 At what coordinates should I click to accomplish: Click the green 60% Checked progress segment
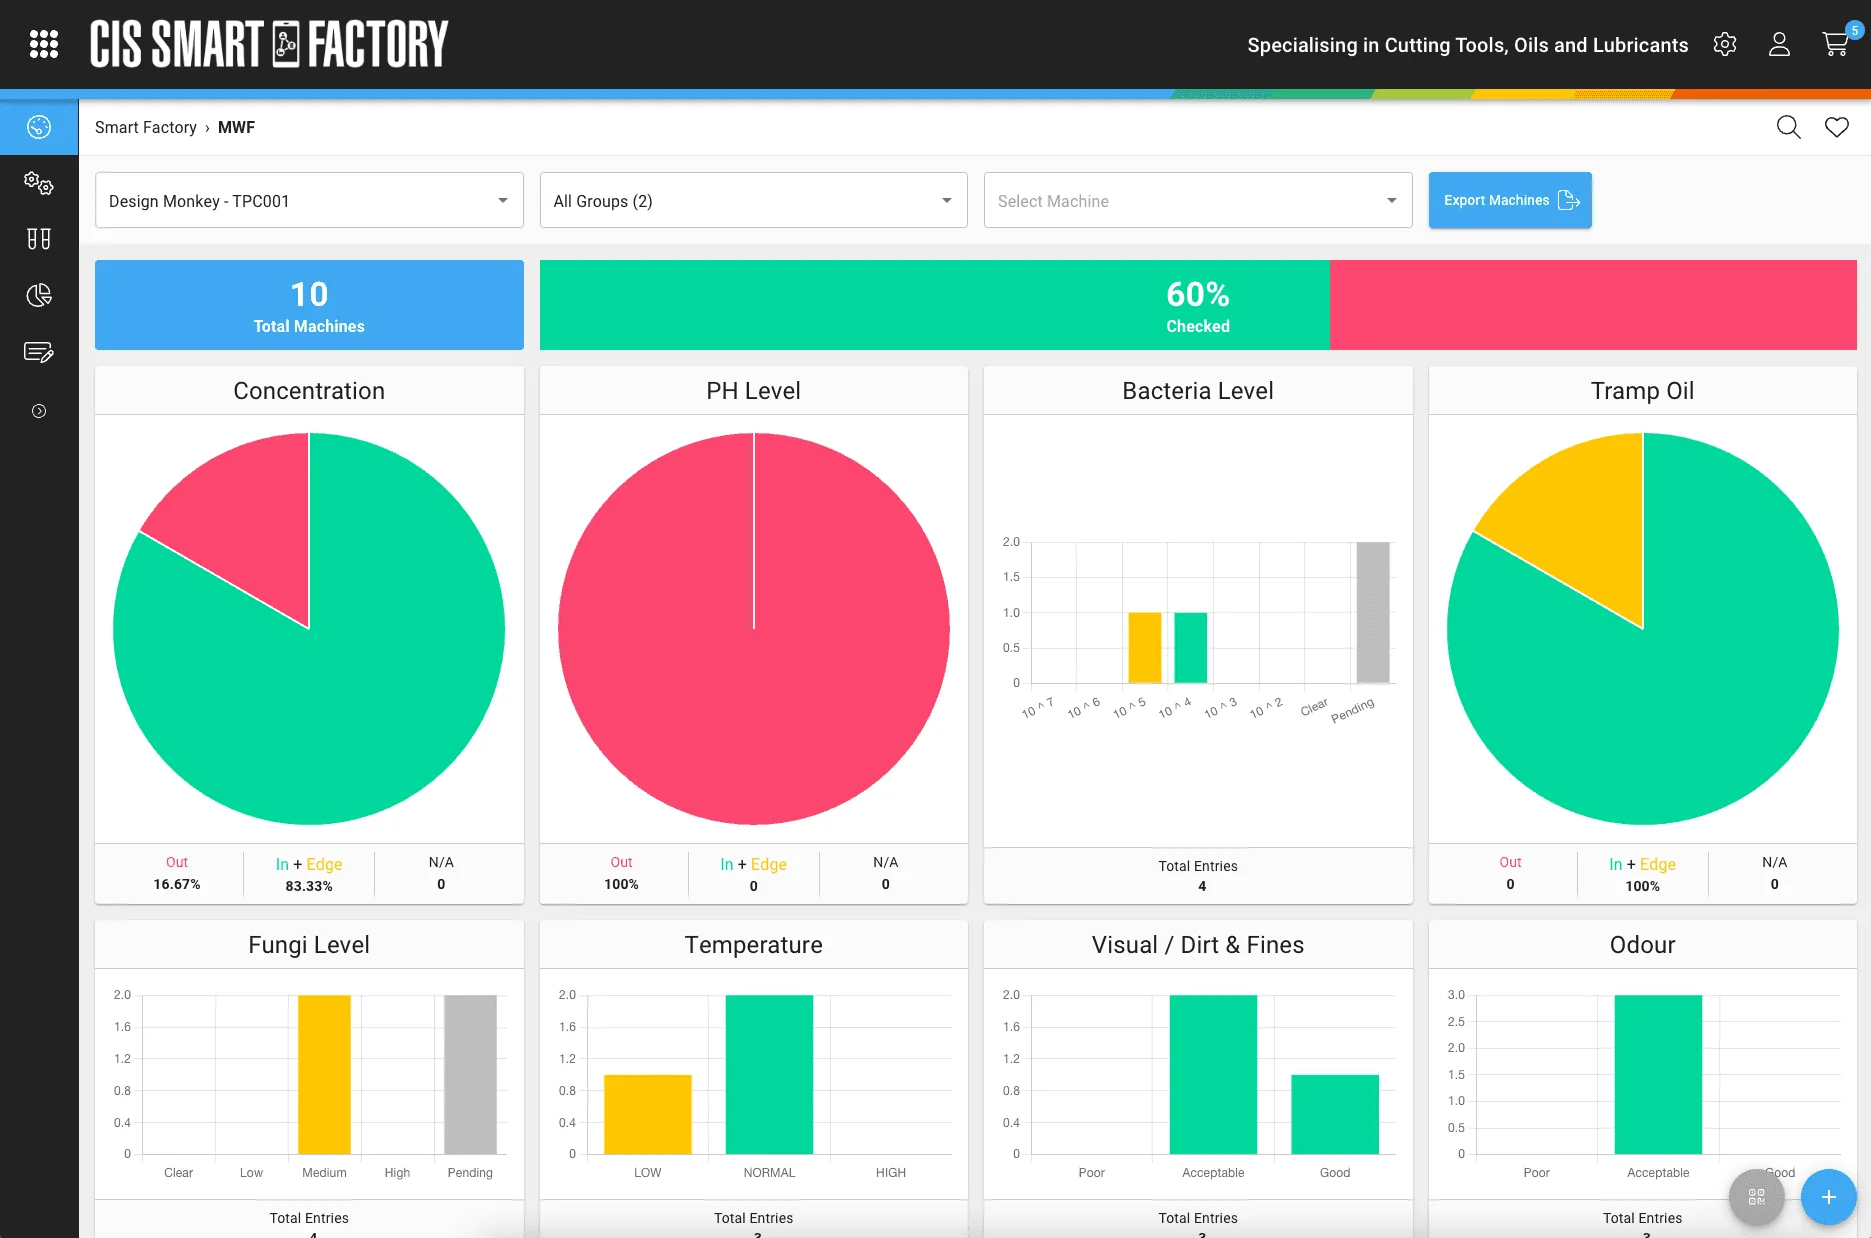[x=935, y=305]
